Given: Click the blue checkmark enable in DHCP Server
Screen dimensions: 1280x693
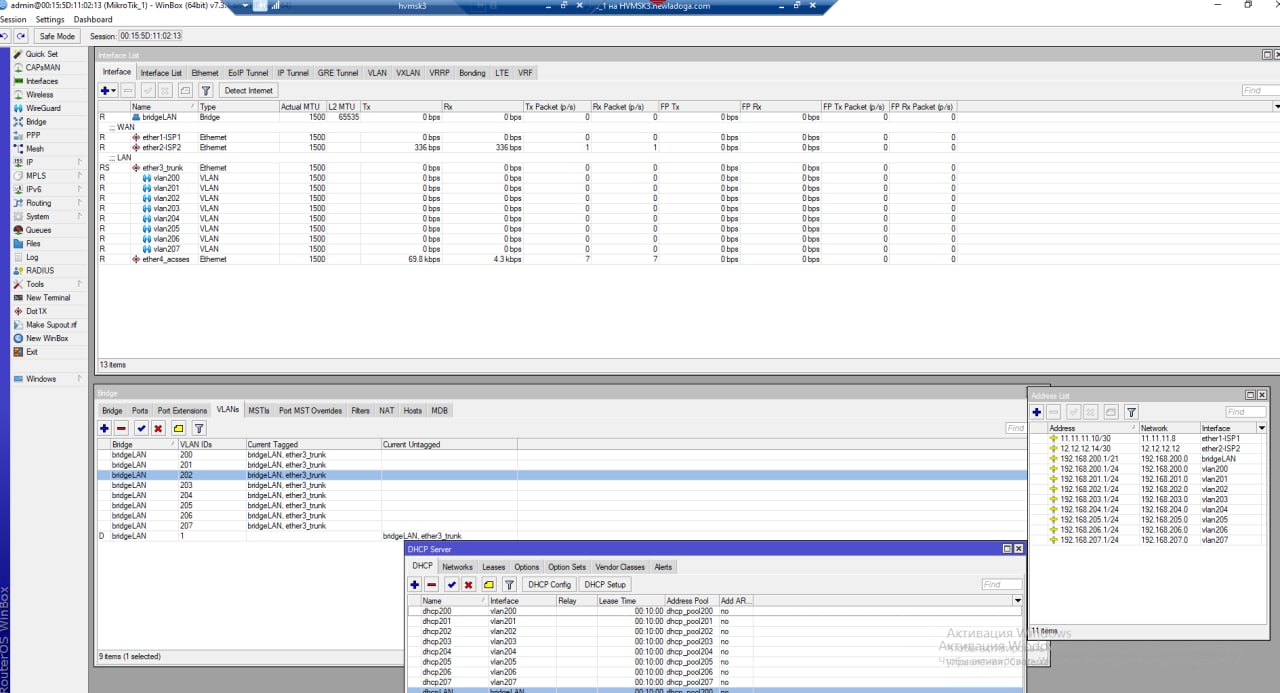Looking at the screenshot, I should pos(451,584).
